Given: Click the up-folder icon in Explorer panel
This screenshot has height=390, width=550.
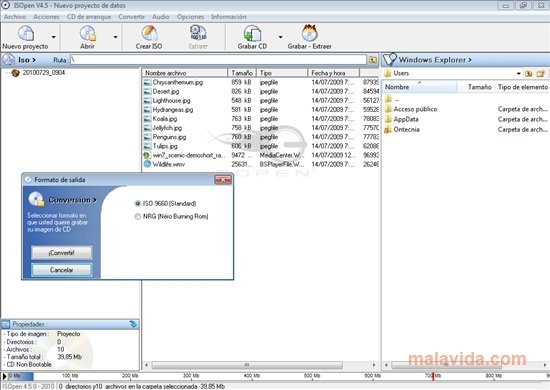Looking at the screenshot, I should pyautogui.click(x=528, y=73).
